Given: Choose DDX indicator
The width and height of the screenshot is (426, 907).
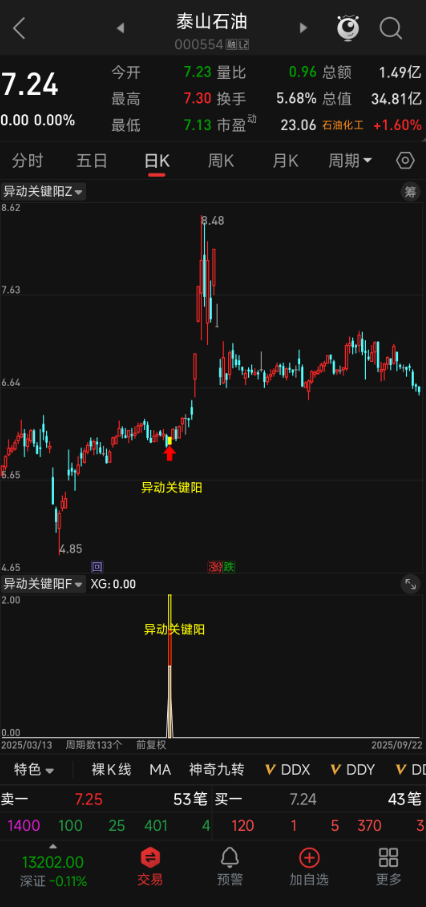Looking at the screenshot, I should pos(288,769).
